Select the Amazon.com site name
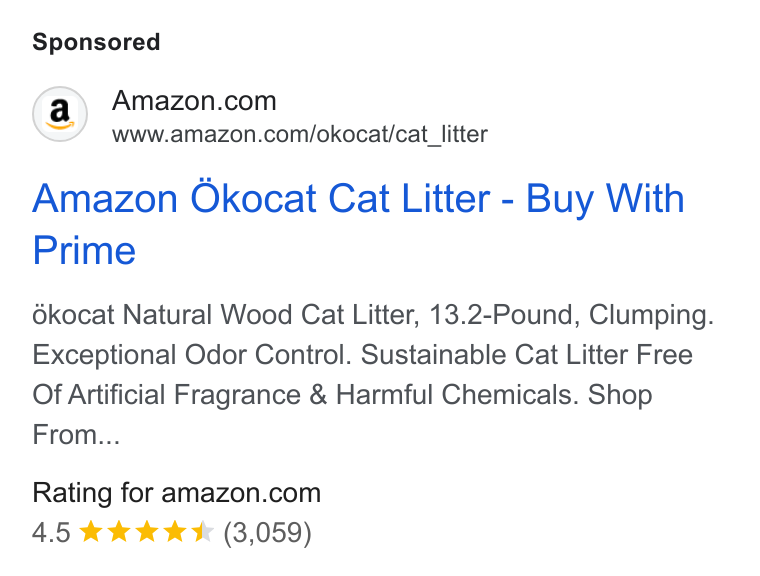 click(194, 101)
